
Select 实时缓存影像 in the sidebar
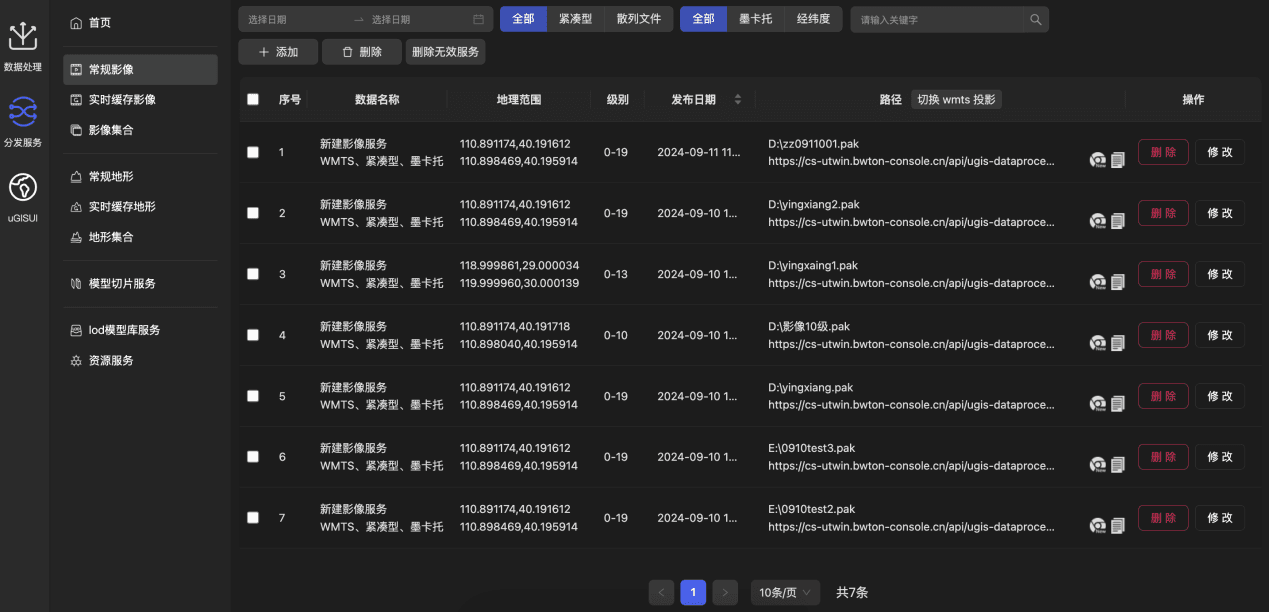(122, 100)
